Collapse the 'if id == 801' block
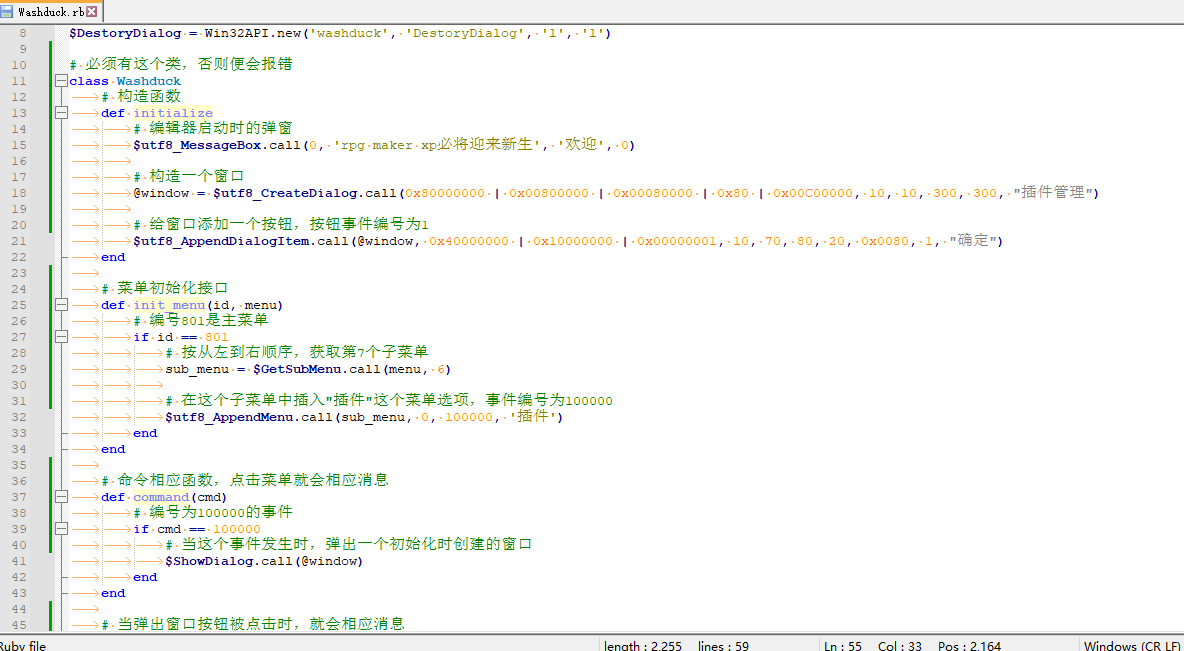Screen dimensions: 1184x651 pyautogui.click(x=61, y=337)
